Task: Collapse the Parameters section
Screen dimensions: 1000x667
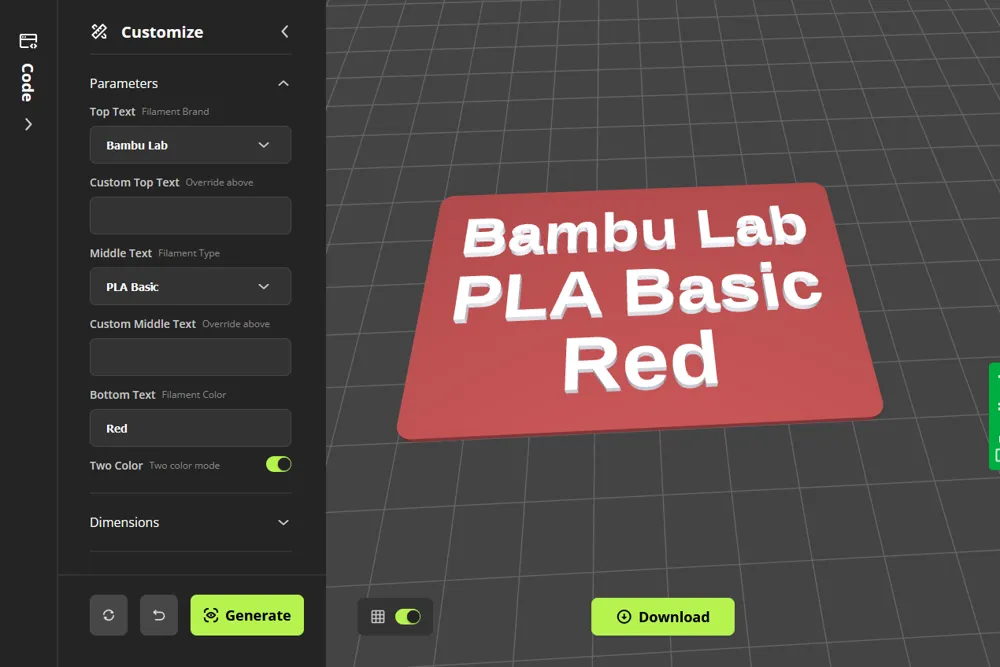Action: click(283, 83)
